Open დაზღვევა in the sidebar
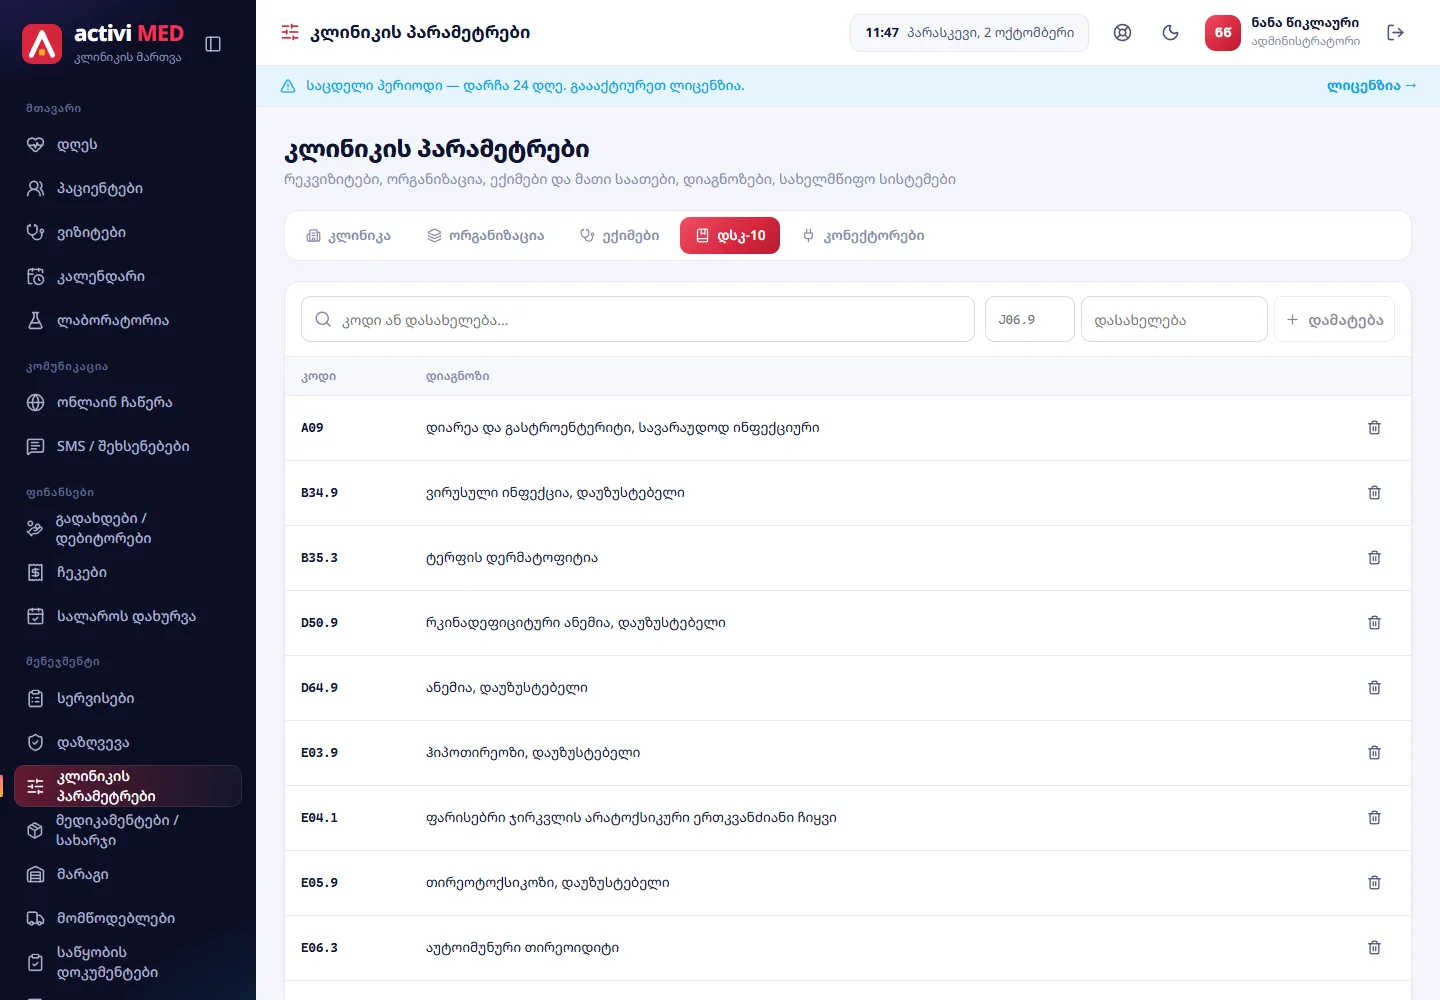This screenshot has width=1440, height=1000. 128,743
